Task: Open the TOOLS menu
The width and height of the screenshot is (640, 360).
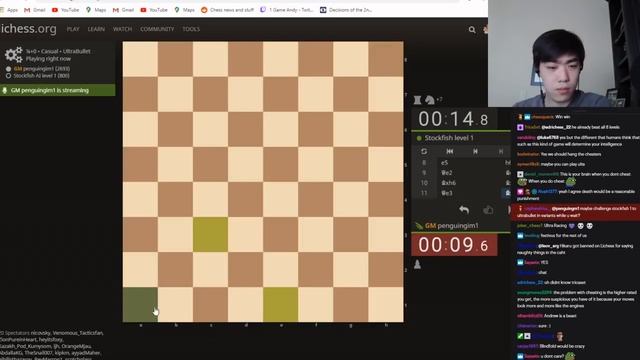Action: [x=191, y=29]
